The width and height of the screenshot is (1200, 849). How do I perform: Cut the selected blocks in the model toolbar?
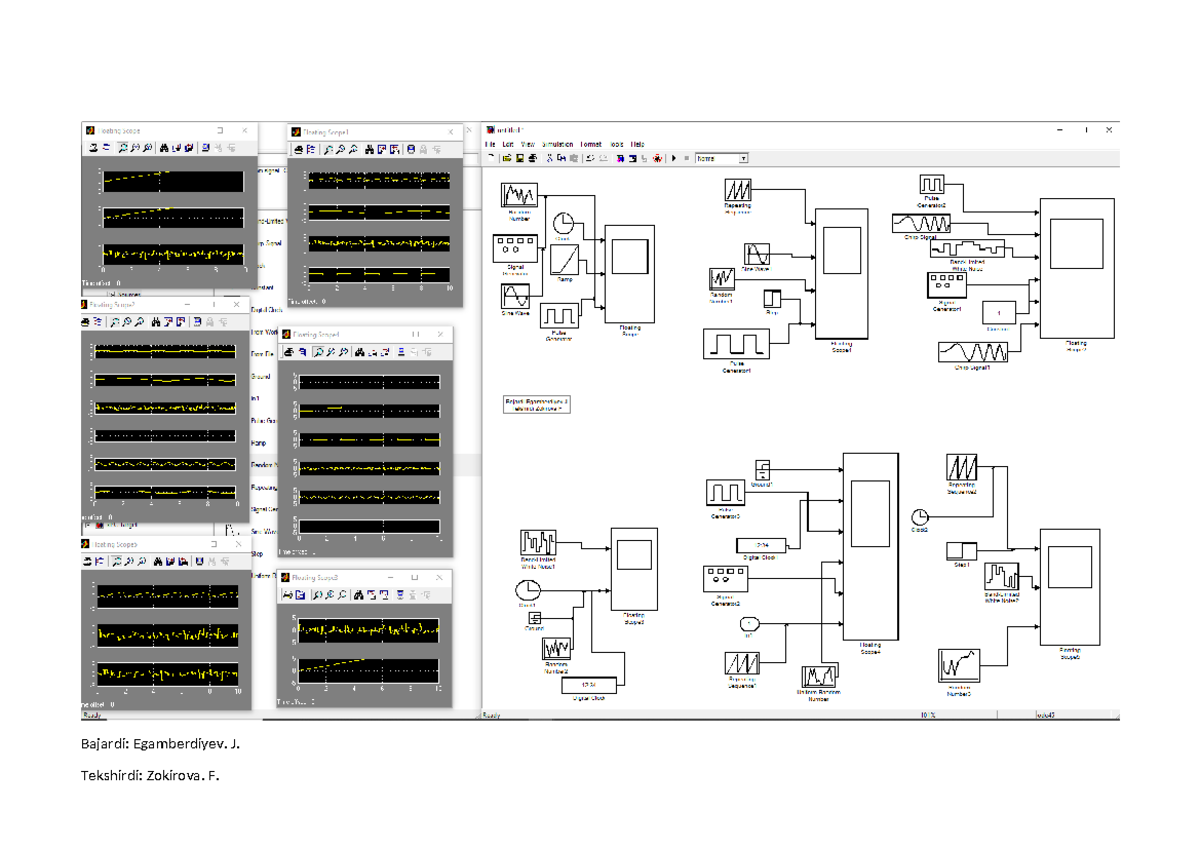click(549, 158)
